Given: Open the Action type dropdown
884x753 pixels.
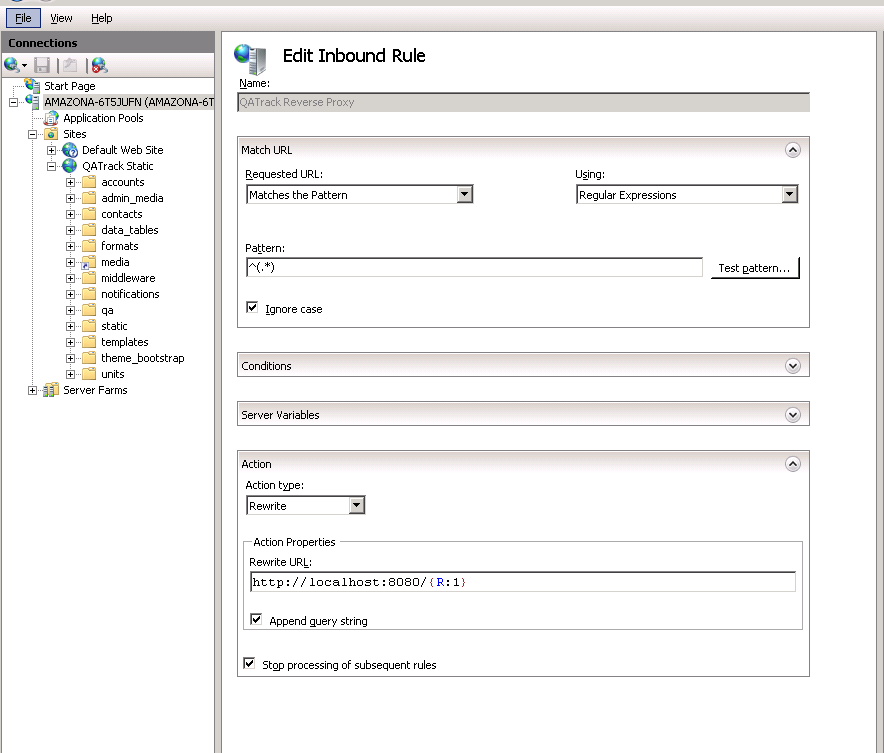Looking at the screenshot, I should tap(357, 505).
